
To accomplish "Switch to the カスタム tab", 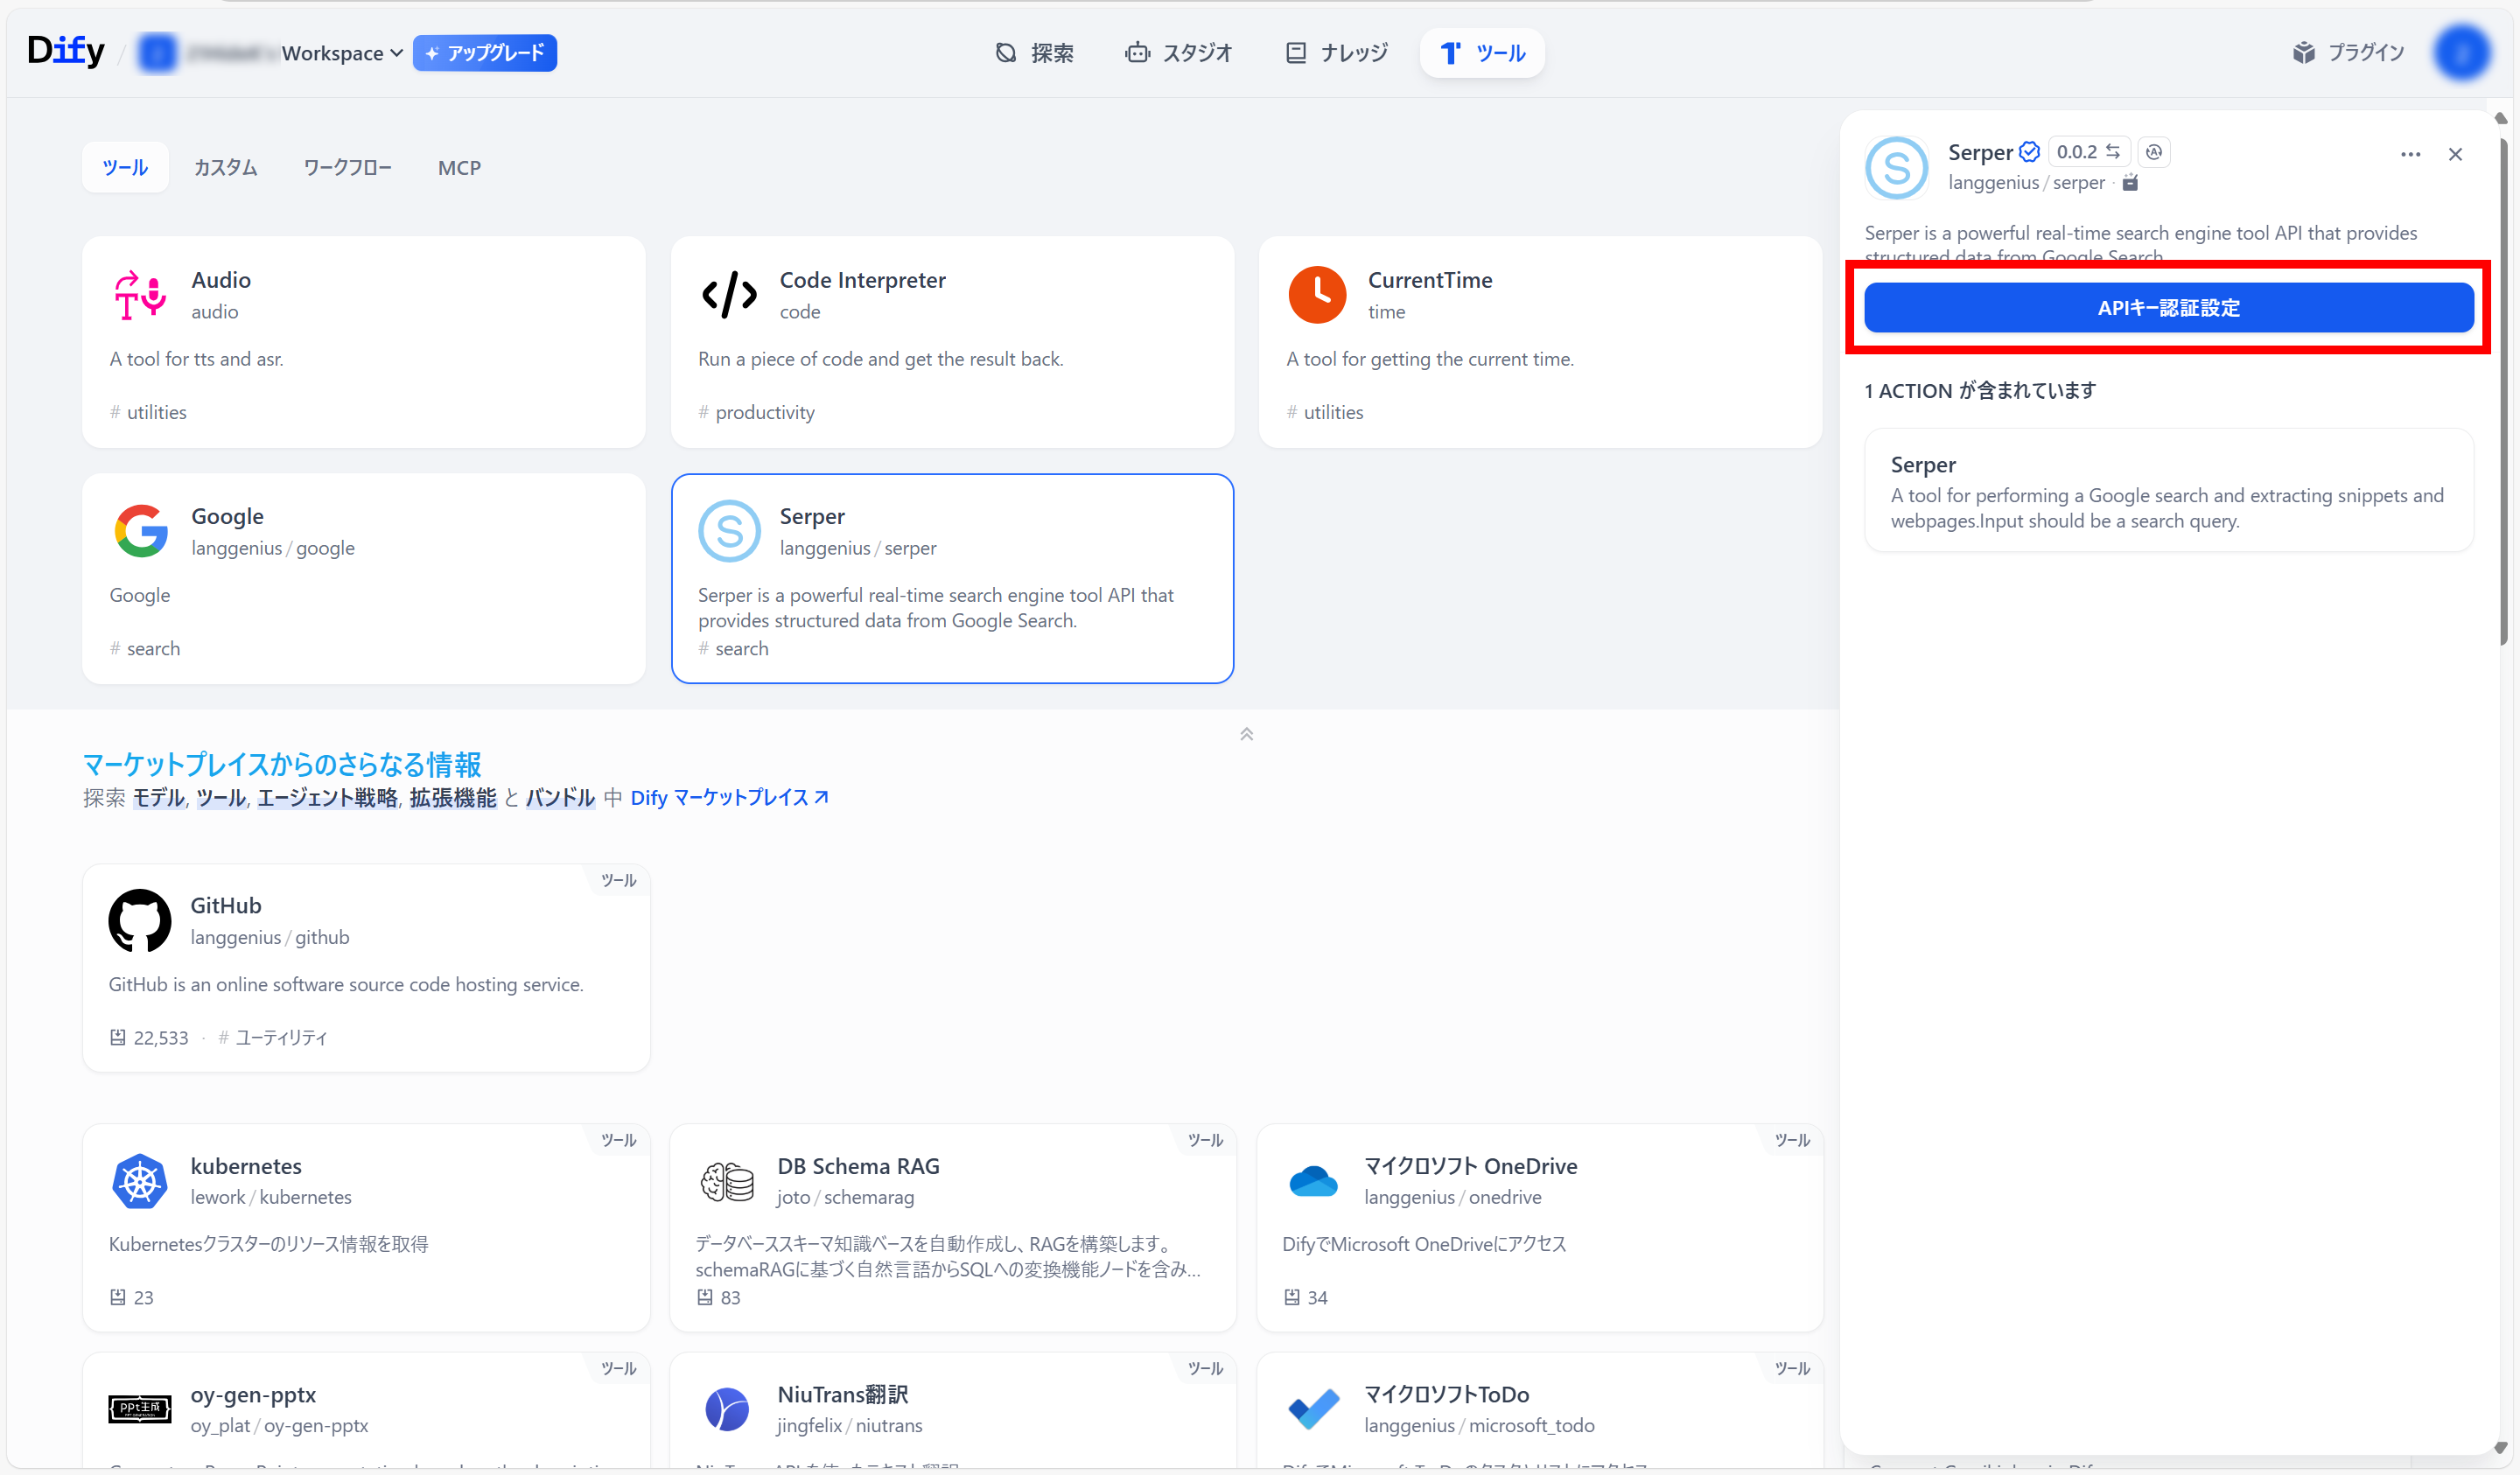I will (x=225, y=167).
